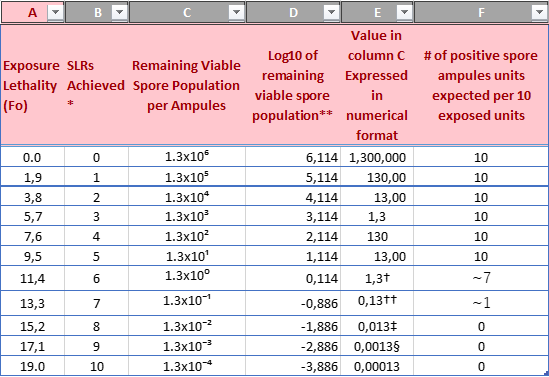Click spore population cell 1.3x10¹
This screenshot has width=549, height=377.
tap(187, 257)
